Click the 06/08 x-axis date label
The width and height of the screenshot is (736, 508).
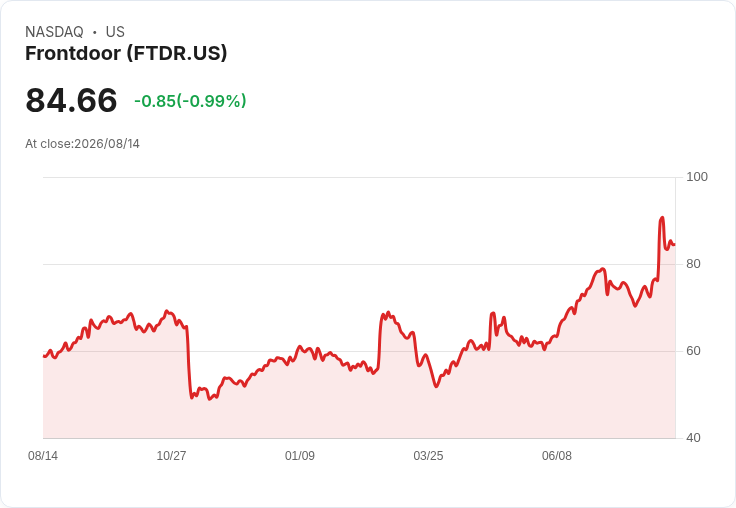tap(557, 456)
